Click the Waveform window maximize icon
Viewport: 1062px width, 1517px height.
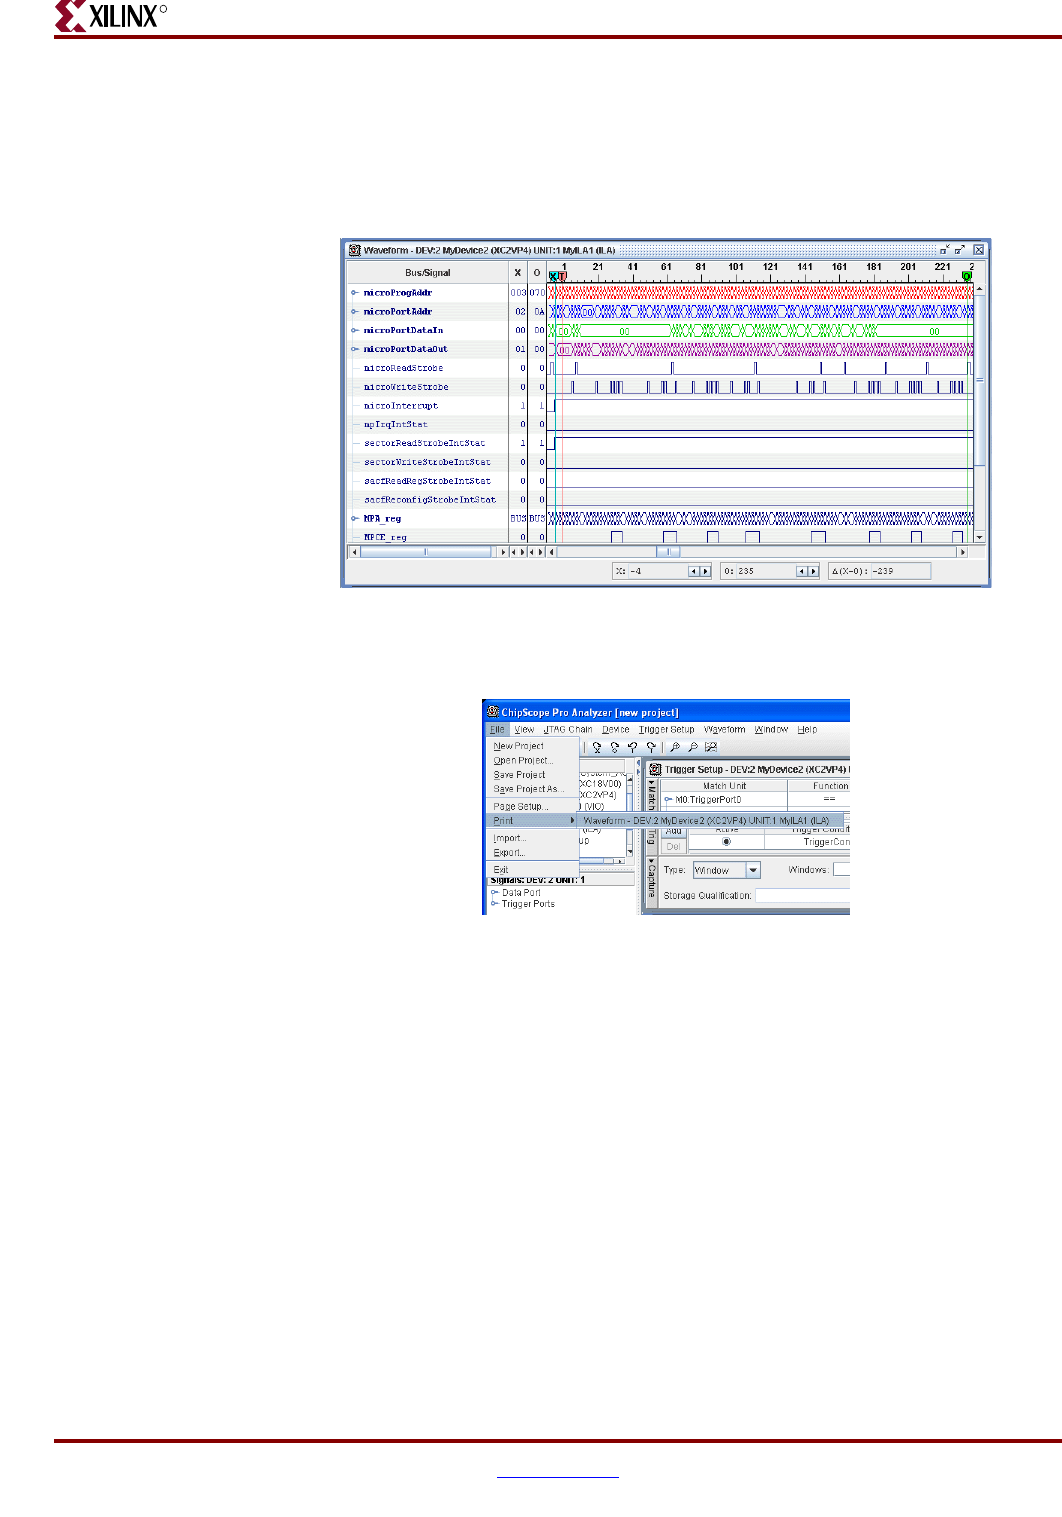(960, 250)
